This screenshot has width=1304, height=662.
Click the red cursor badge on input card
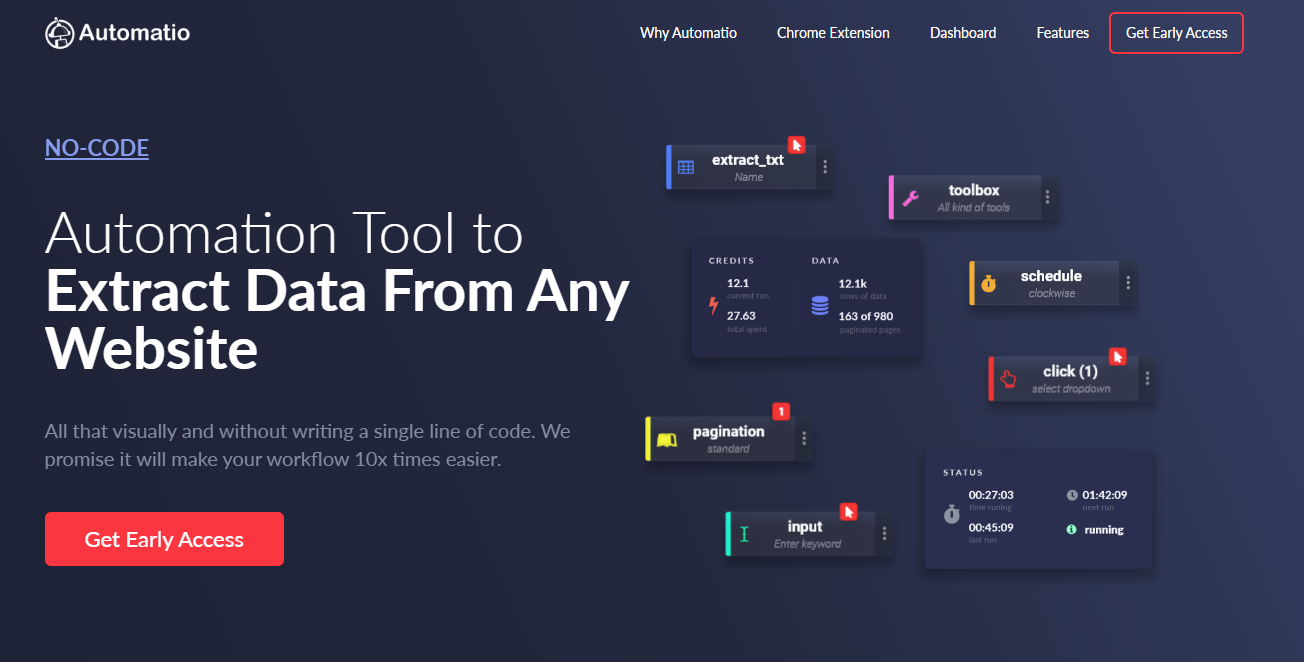tap(848, 512)
